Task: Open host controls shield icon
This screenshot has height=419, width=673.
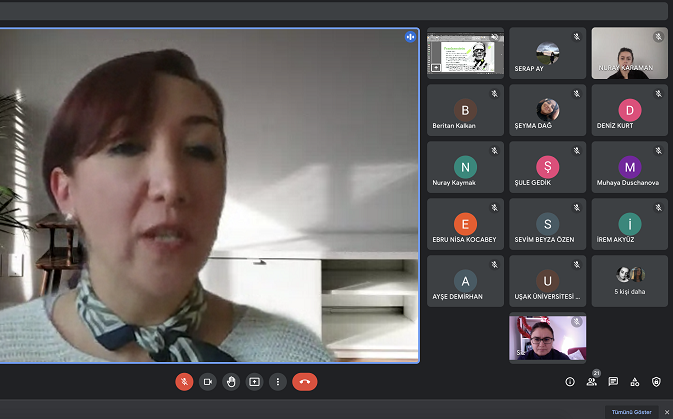Action: point(656,381)
